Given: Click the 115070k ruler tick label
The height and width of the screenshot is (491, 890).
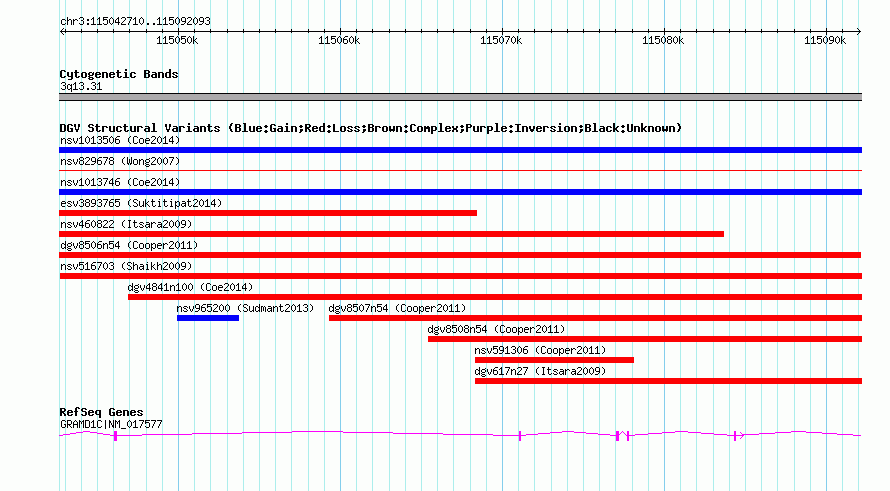Looking at the screenshot, I should click(x=501, y=40).
